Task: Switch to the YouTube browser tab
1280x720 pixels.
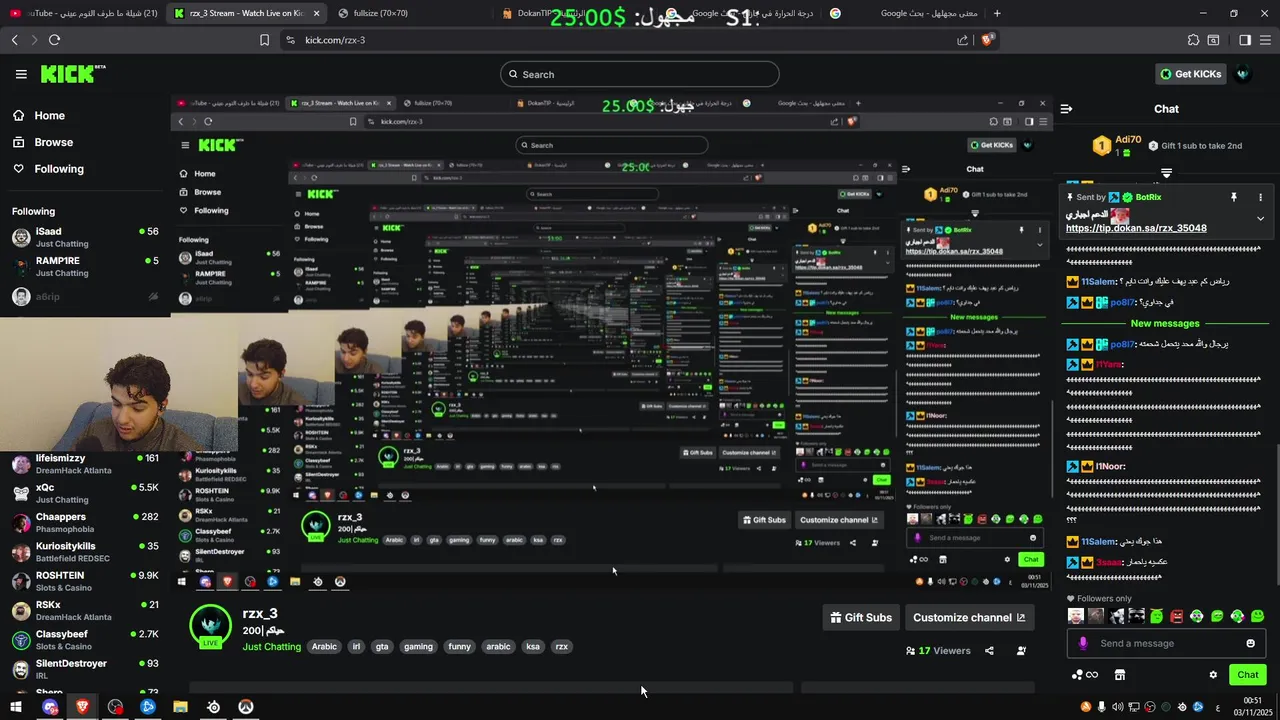Action: pos(82,13)
